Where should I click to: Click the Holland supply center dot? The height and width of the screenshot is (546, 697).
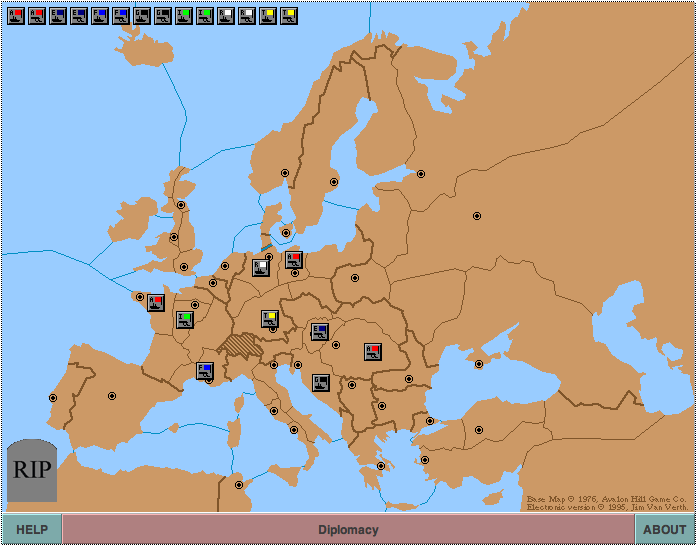[x=225, y=266]
